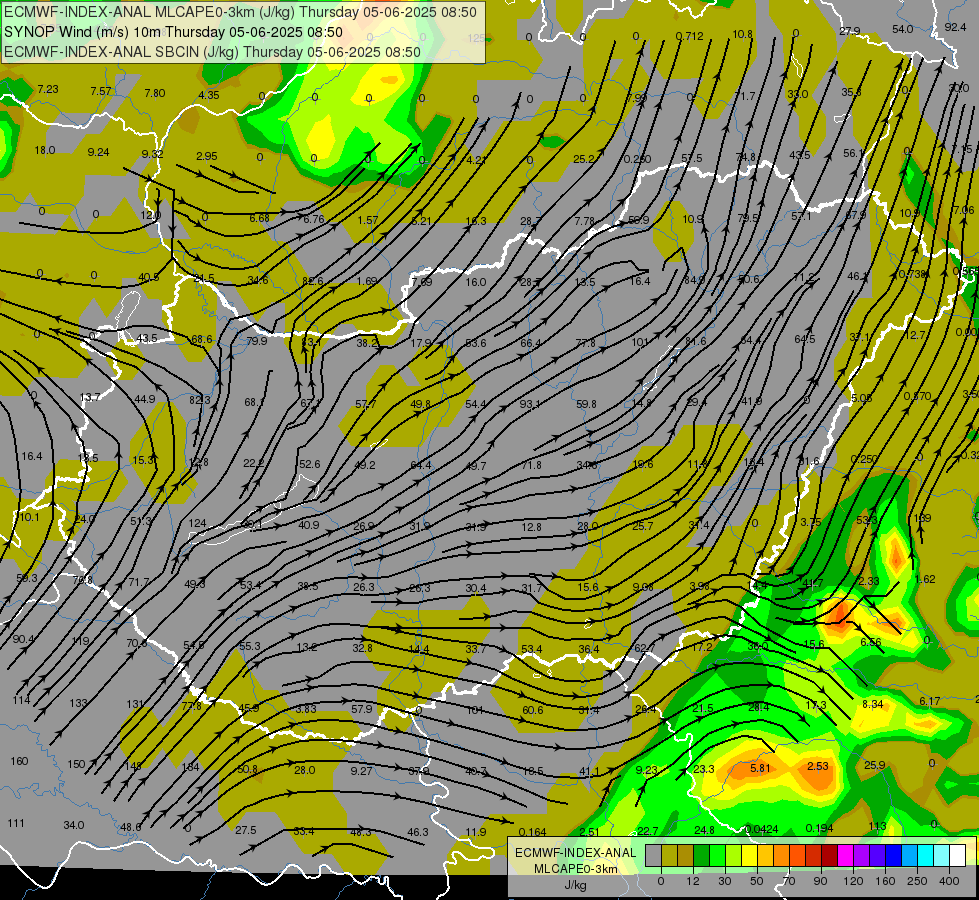Click the white swatch ending the legend bar
The width and height of the screenshot is (979, 900).
957,855
